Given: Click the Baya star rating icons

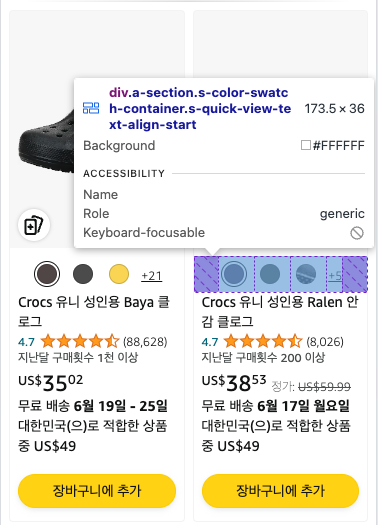Looking at the screenshot, I should point(80,342).
